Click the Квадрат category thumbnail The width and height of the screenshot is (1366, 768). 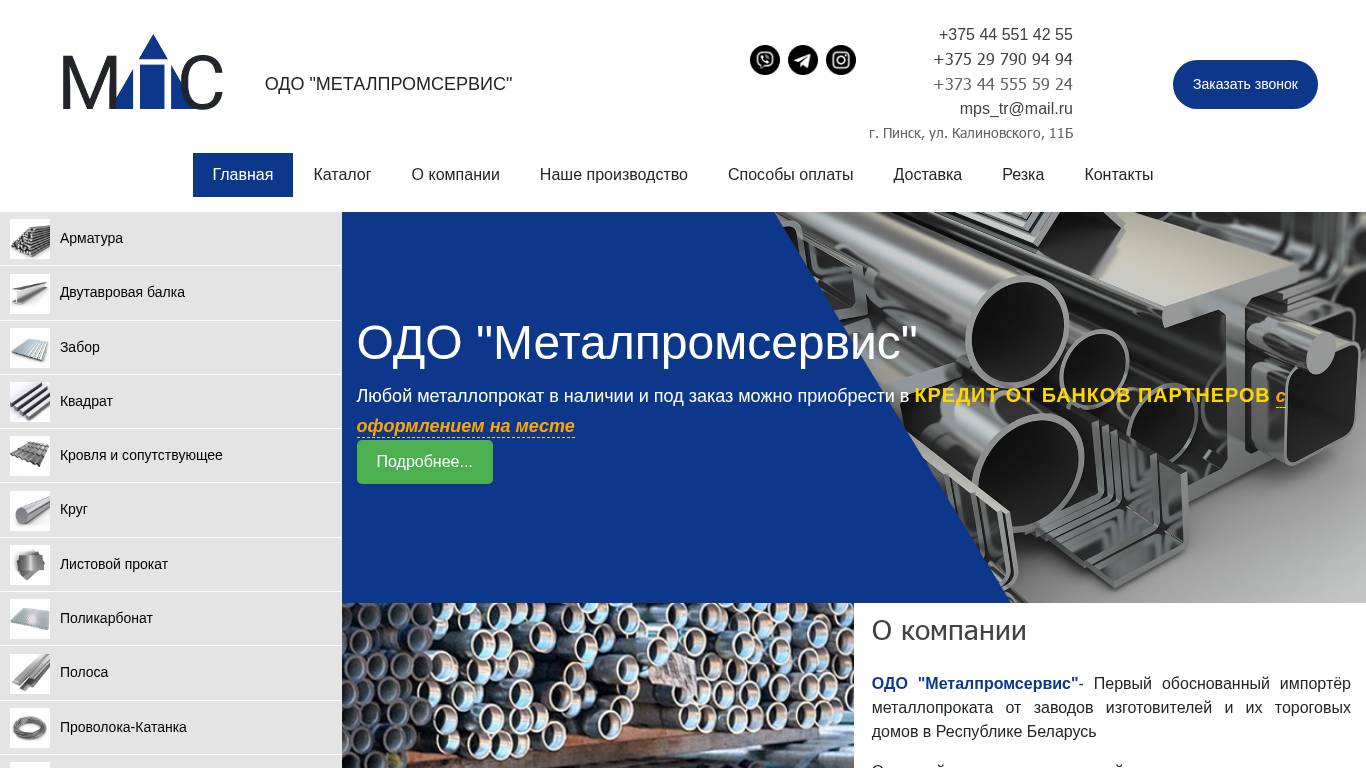(30, 402)
